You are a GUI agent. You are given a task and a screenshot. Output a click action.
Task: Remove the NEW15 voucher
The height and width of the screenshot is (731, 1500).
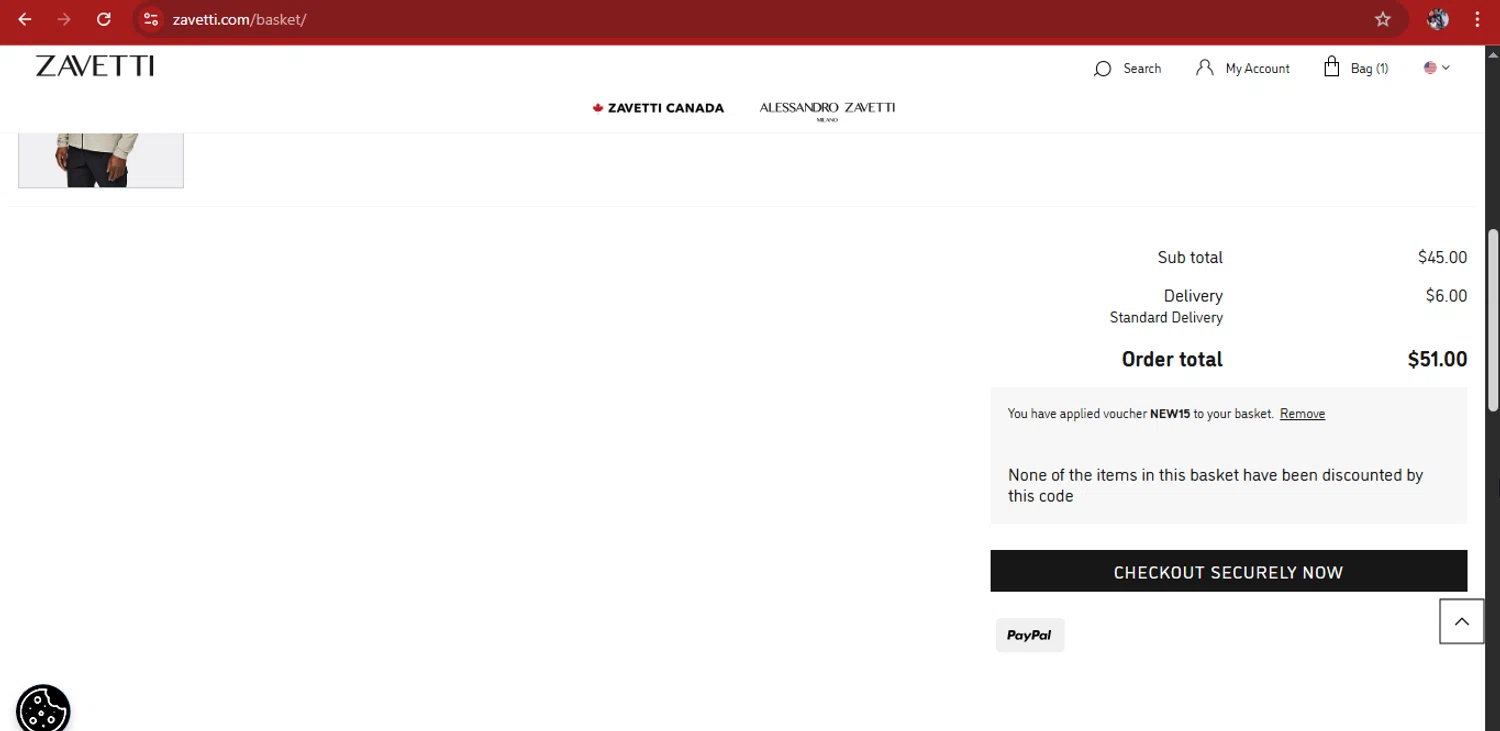1302,414
